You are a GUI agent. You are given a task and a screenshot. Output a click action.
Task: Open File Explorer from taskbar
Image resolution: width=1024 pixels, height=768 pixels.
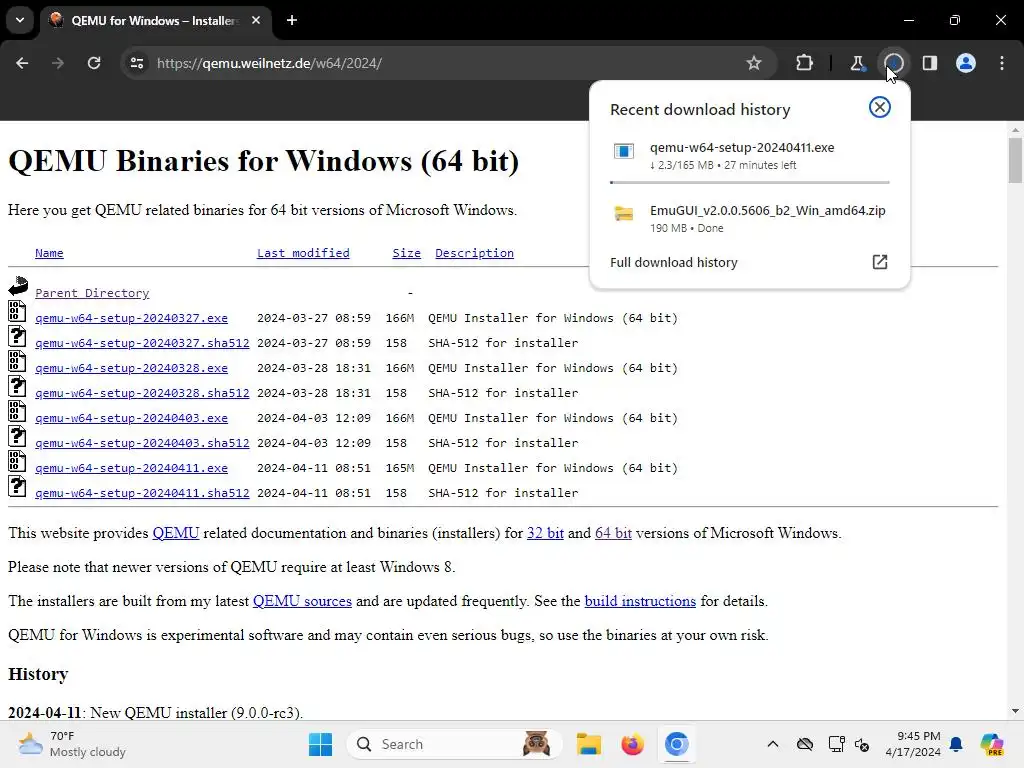[x=588, y=744]
